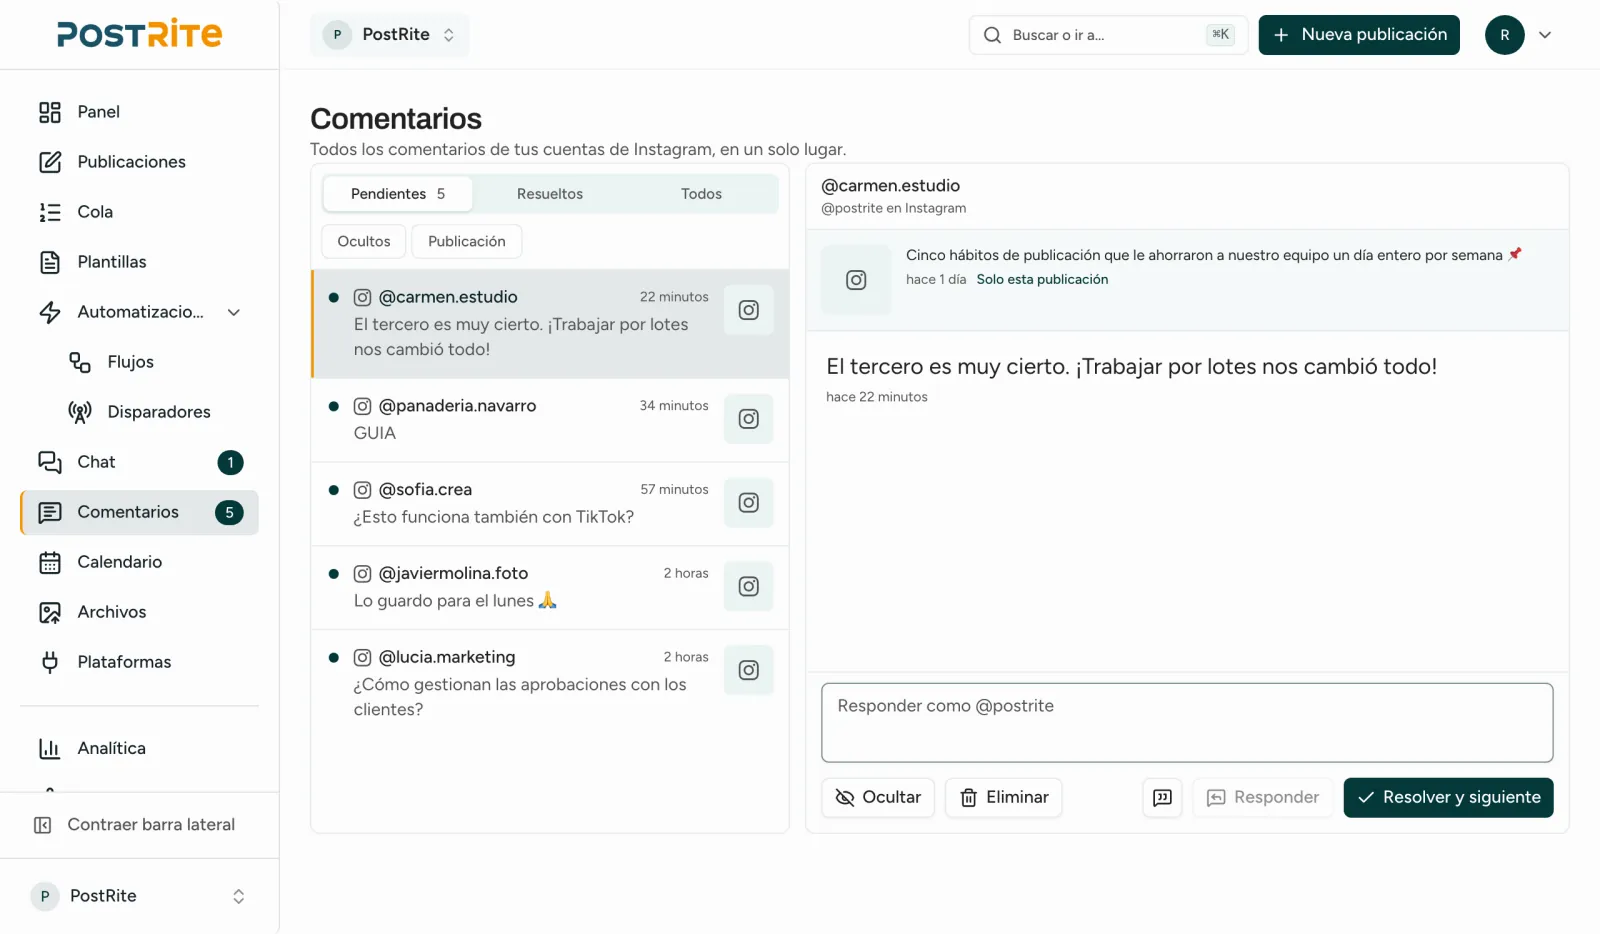Screen dimensions: 1600x934
Task: Open the user avatar account menu chevron
Action: click(1545, 35)
